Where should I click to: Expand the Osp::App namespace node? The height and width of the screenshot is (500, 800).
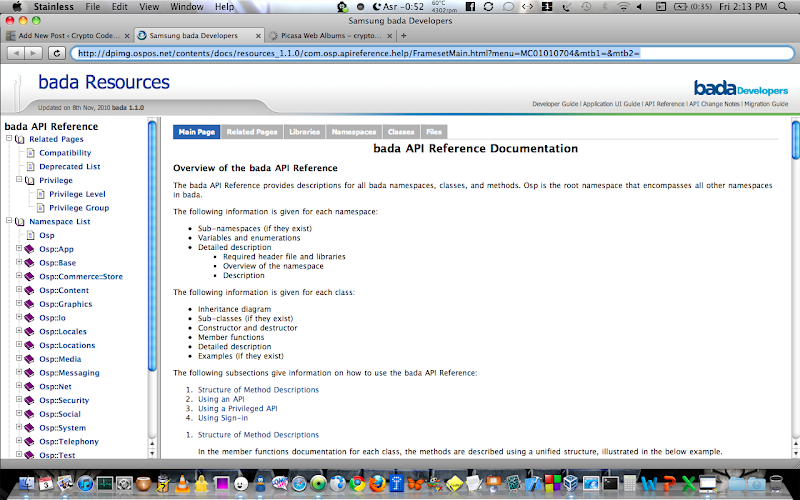[x=19, y=248]
